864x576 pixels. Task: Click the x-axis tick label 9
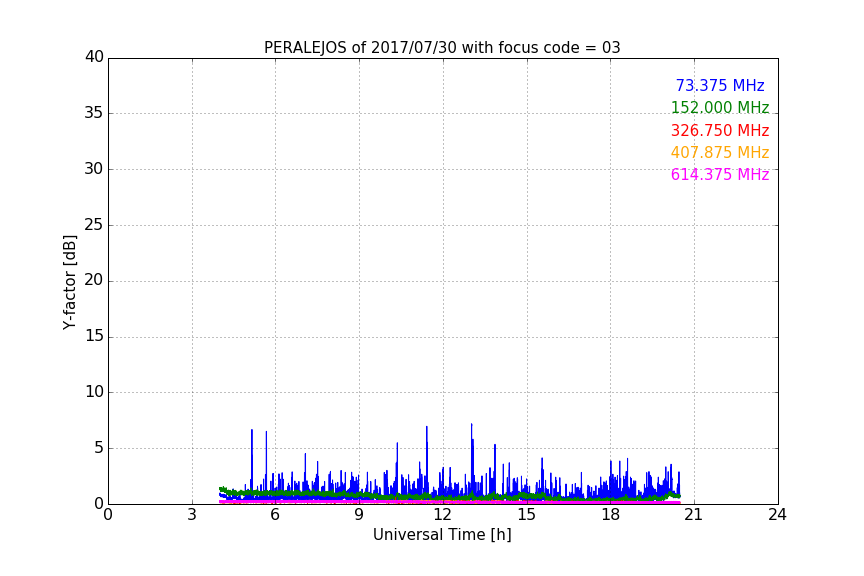(x=359, y=515)
